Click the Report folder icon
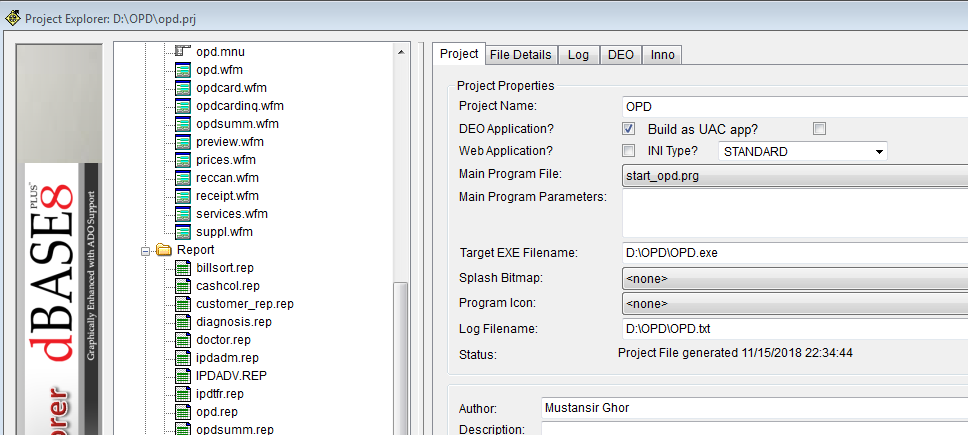This screenshot has width=968, height=435. [x=164, y=250]
